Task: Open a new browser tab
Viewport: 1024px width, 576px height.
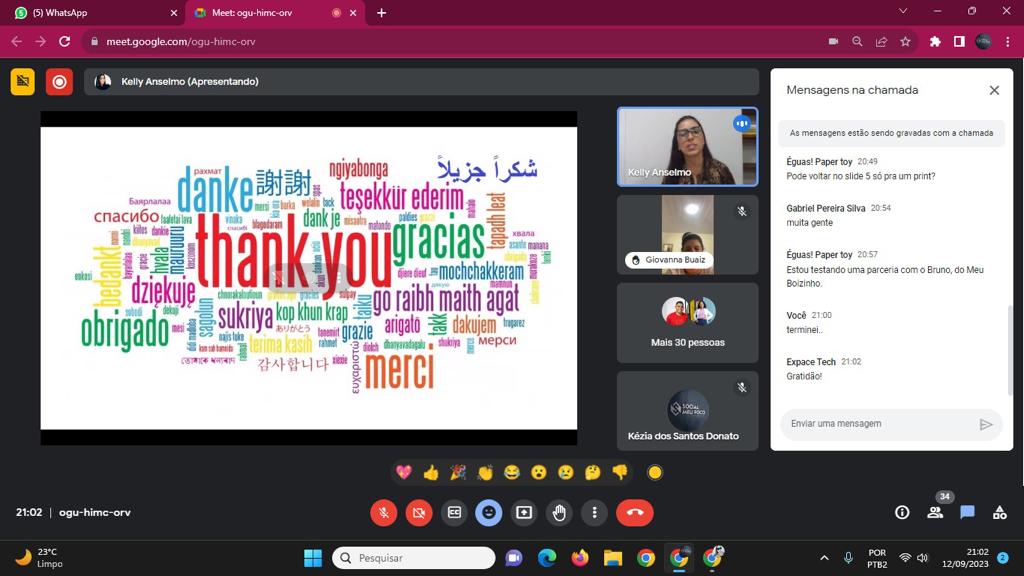Action: pos(381,13)
